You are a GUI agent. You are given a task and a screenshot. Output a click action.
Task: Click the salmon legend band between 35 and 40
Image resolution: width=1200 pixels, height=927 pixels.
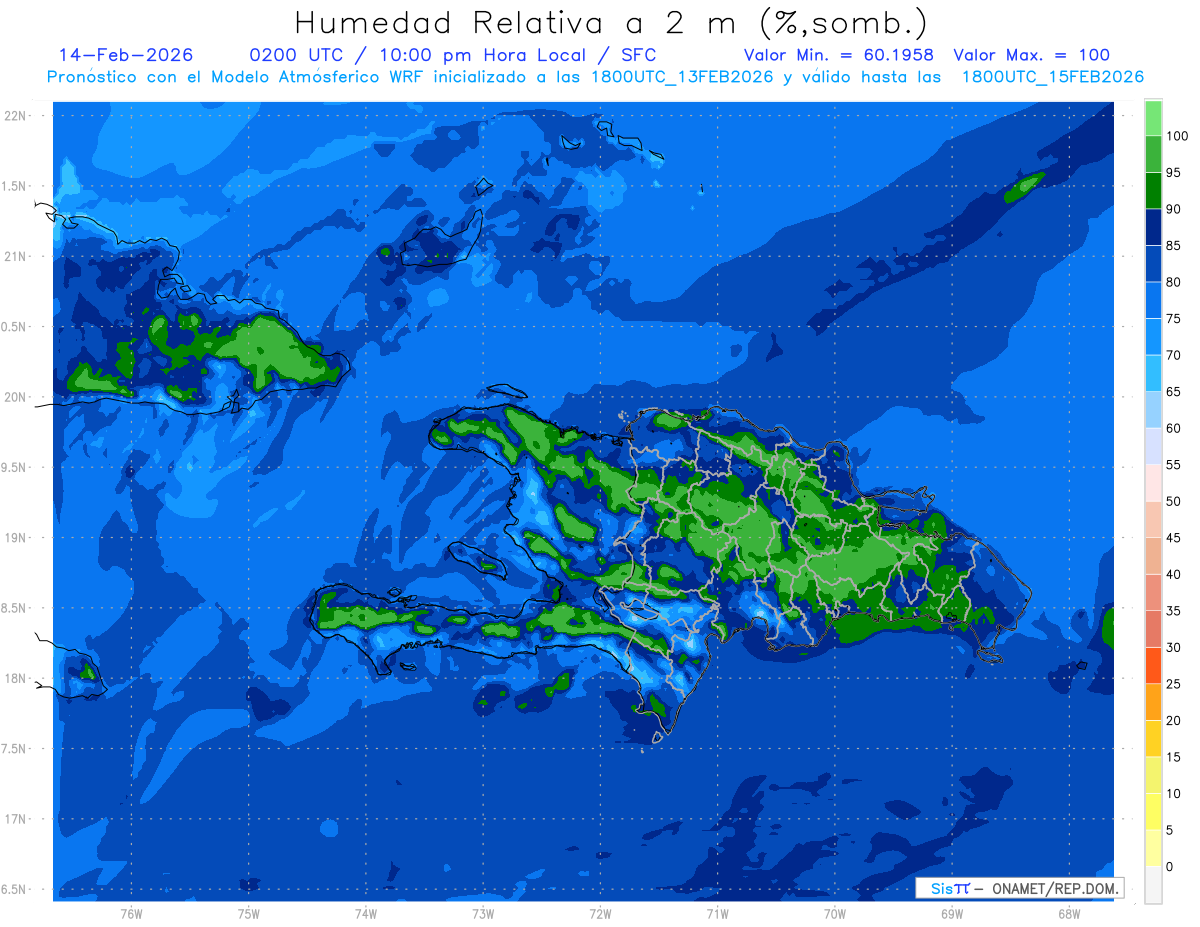[1153, 592]
